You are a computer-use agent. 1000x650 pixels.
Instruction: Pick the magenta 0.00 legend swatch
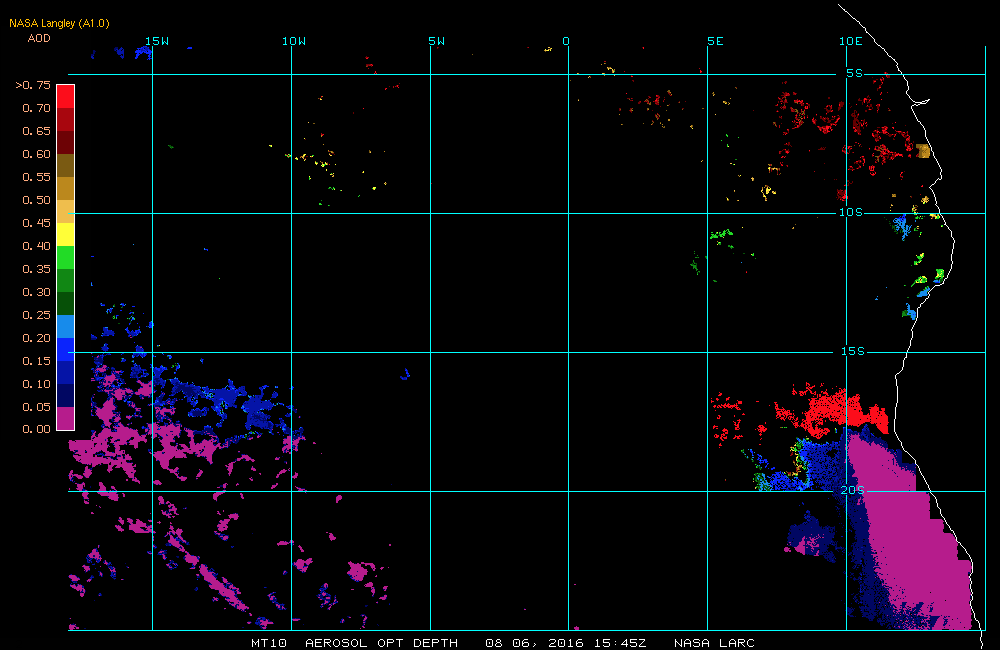(x=66, y=418)
